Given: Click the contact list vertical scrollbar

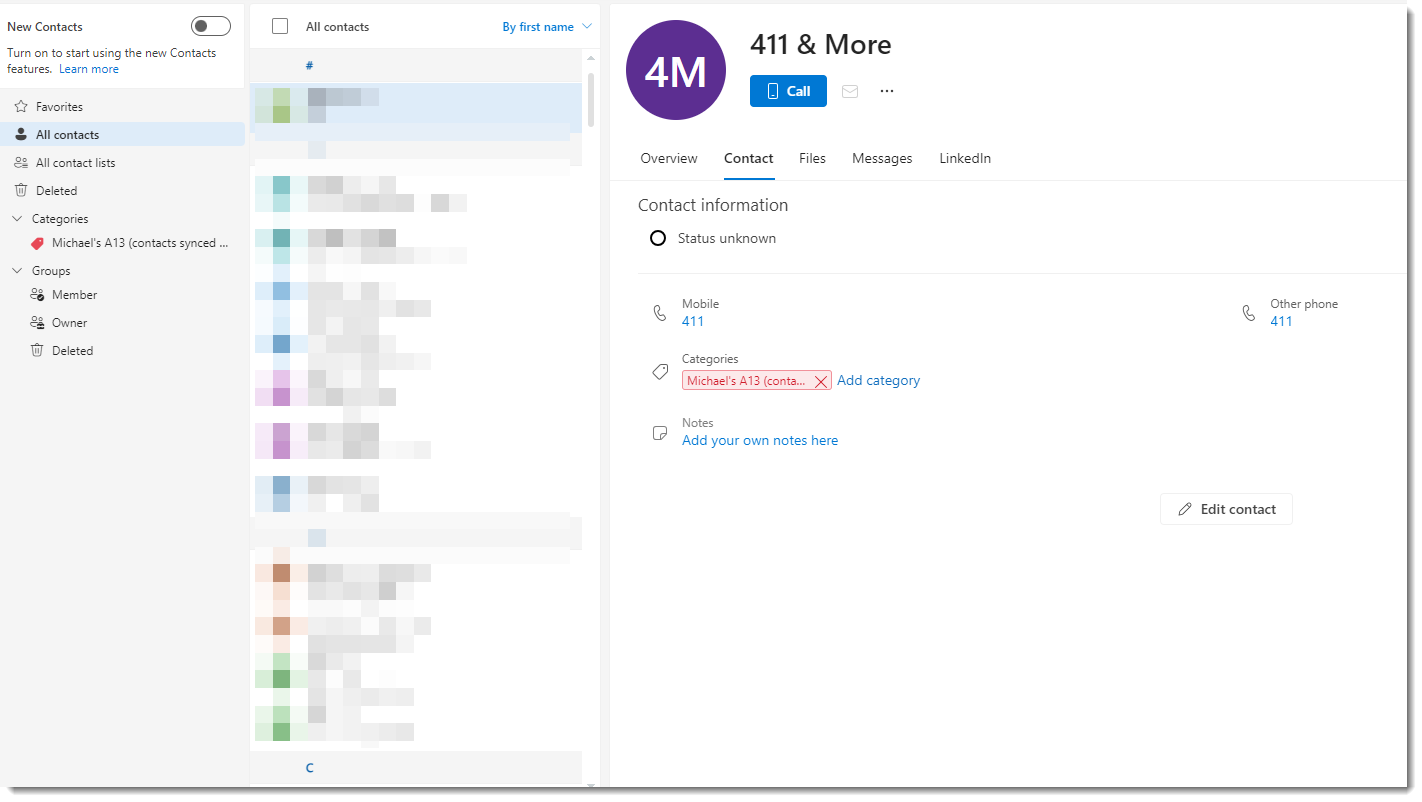Looking at the screenshot, I should pos(591,100).
